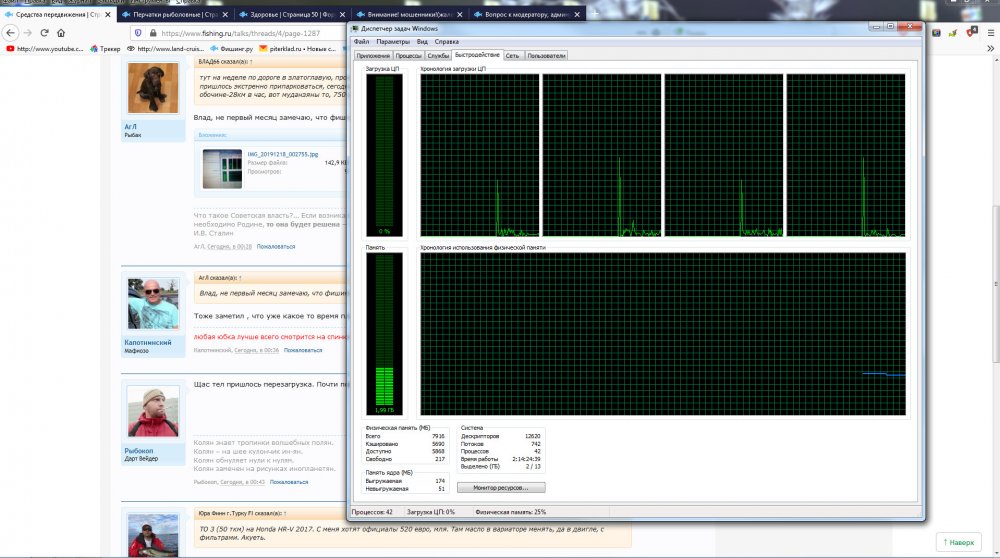Click the first CPU core history graph
1000x558 pixels.
[x=480, y=155]
